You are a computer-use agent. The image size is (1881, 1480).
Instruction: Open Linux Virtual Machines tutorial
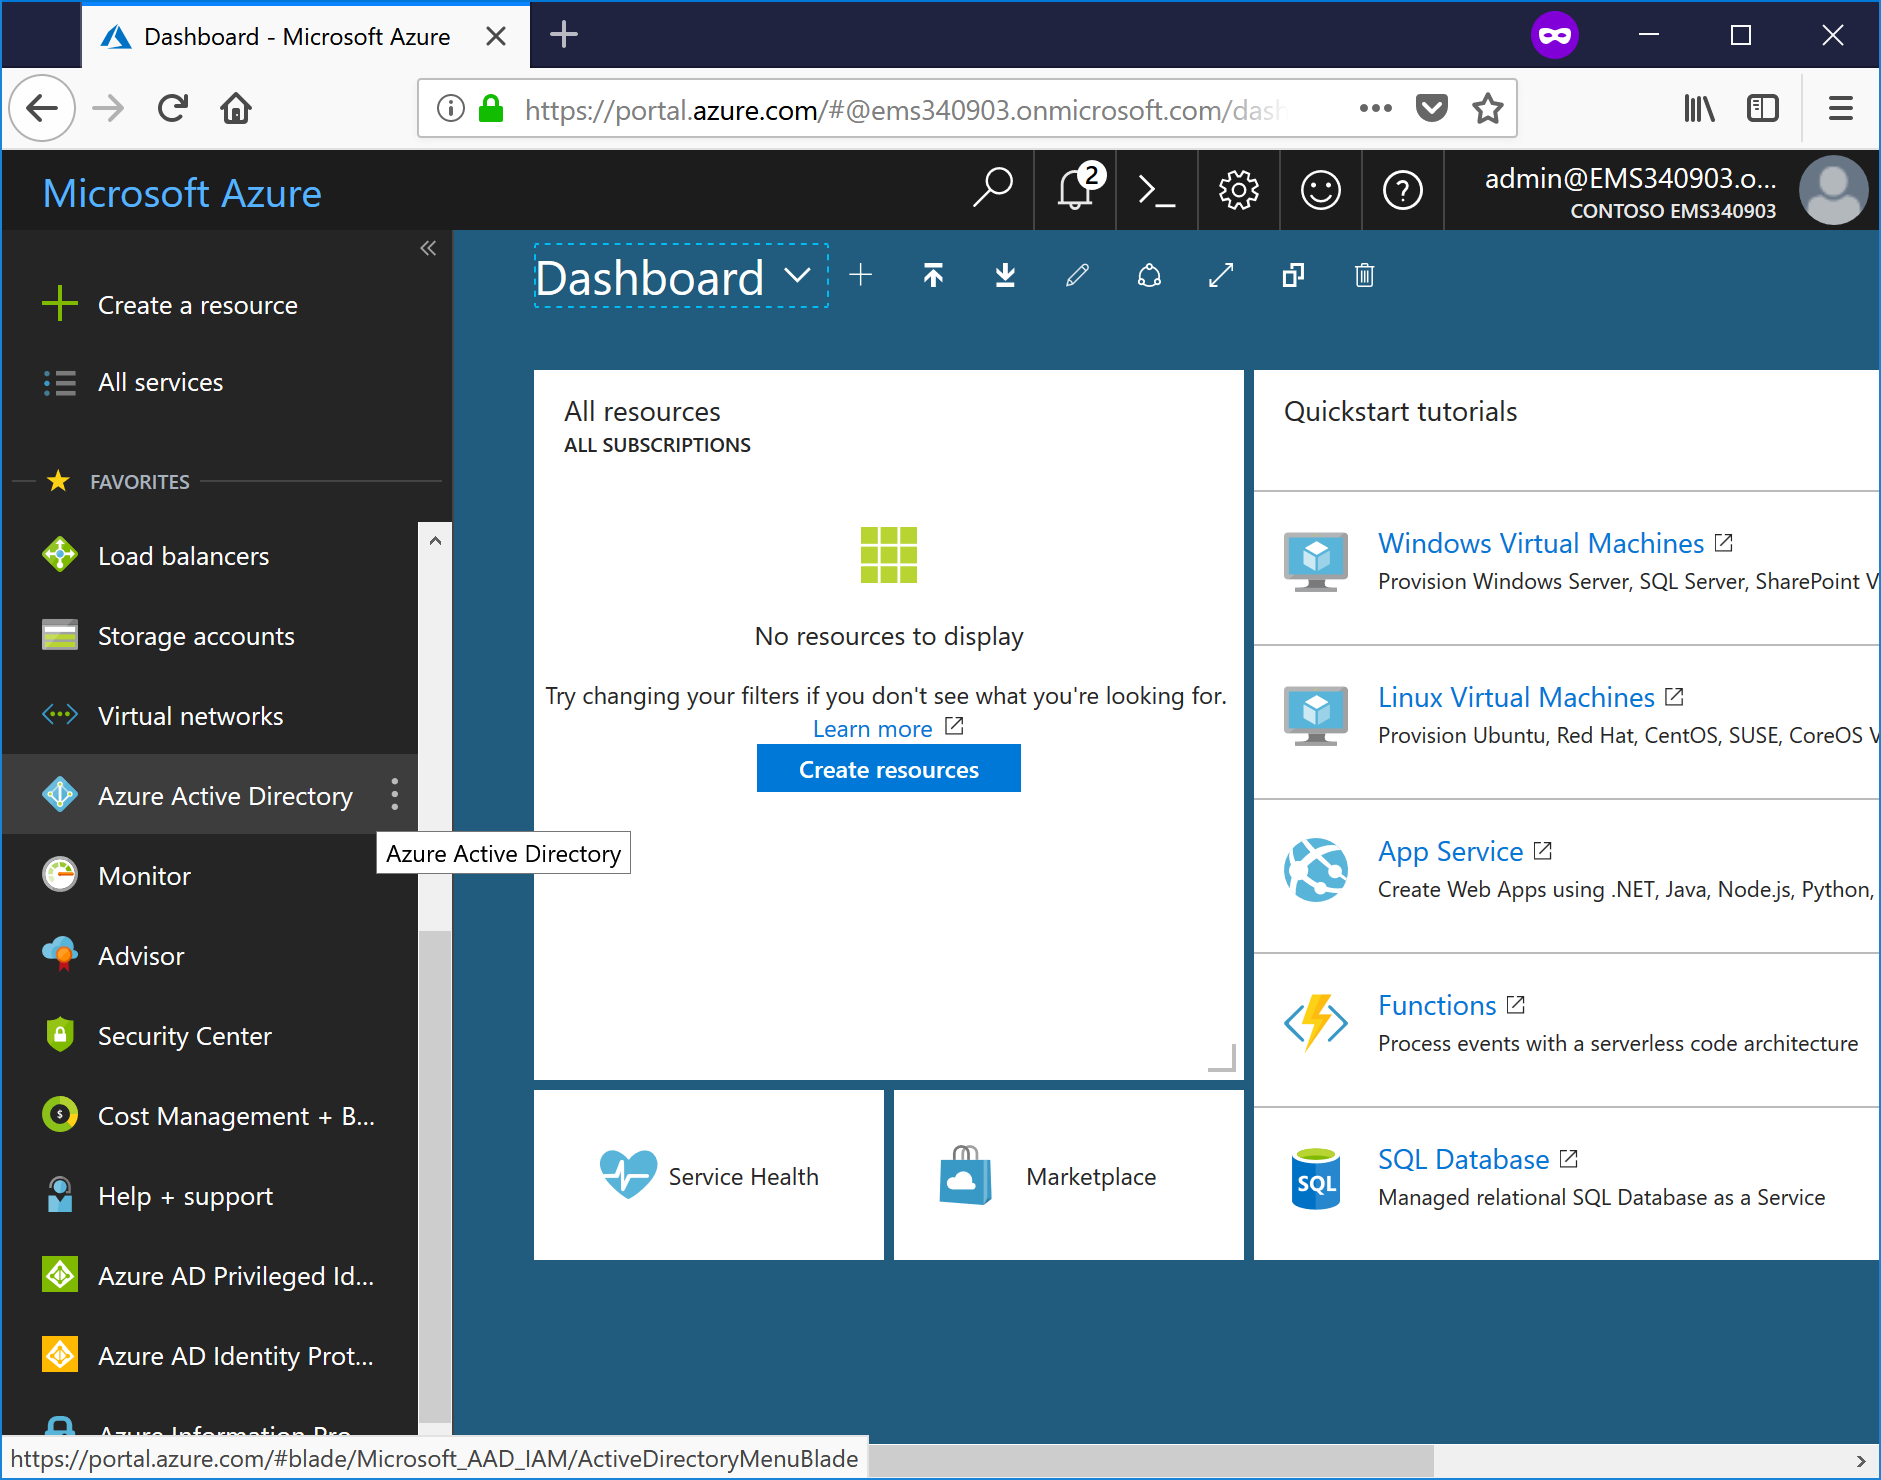[1516, 697]
